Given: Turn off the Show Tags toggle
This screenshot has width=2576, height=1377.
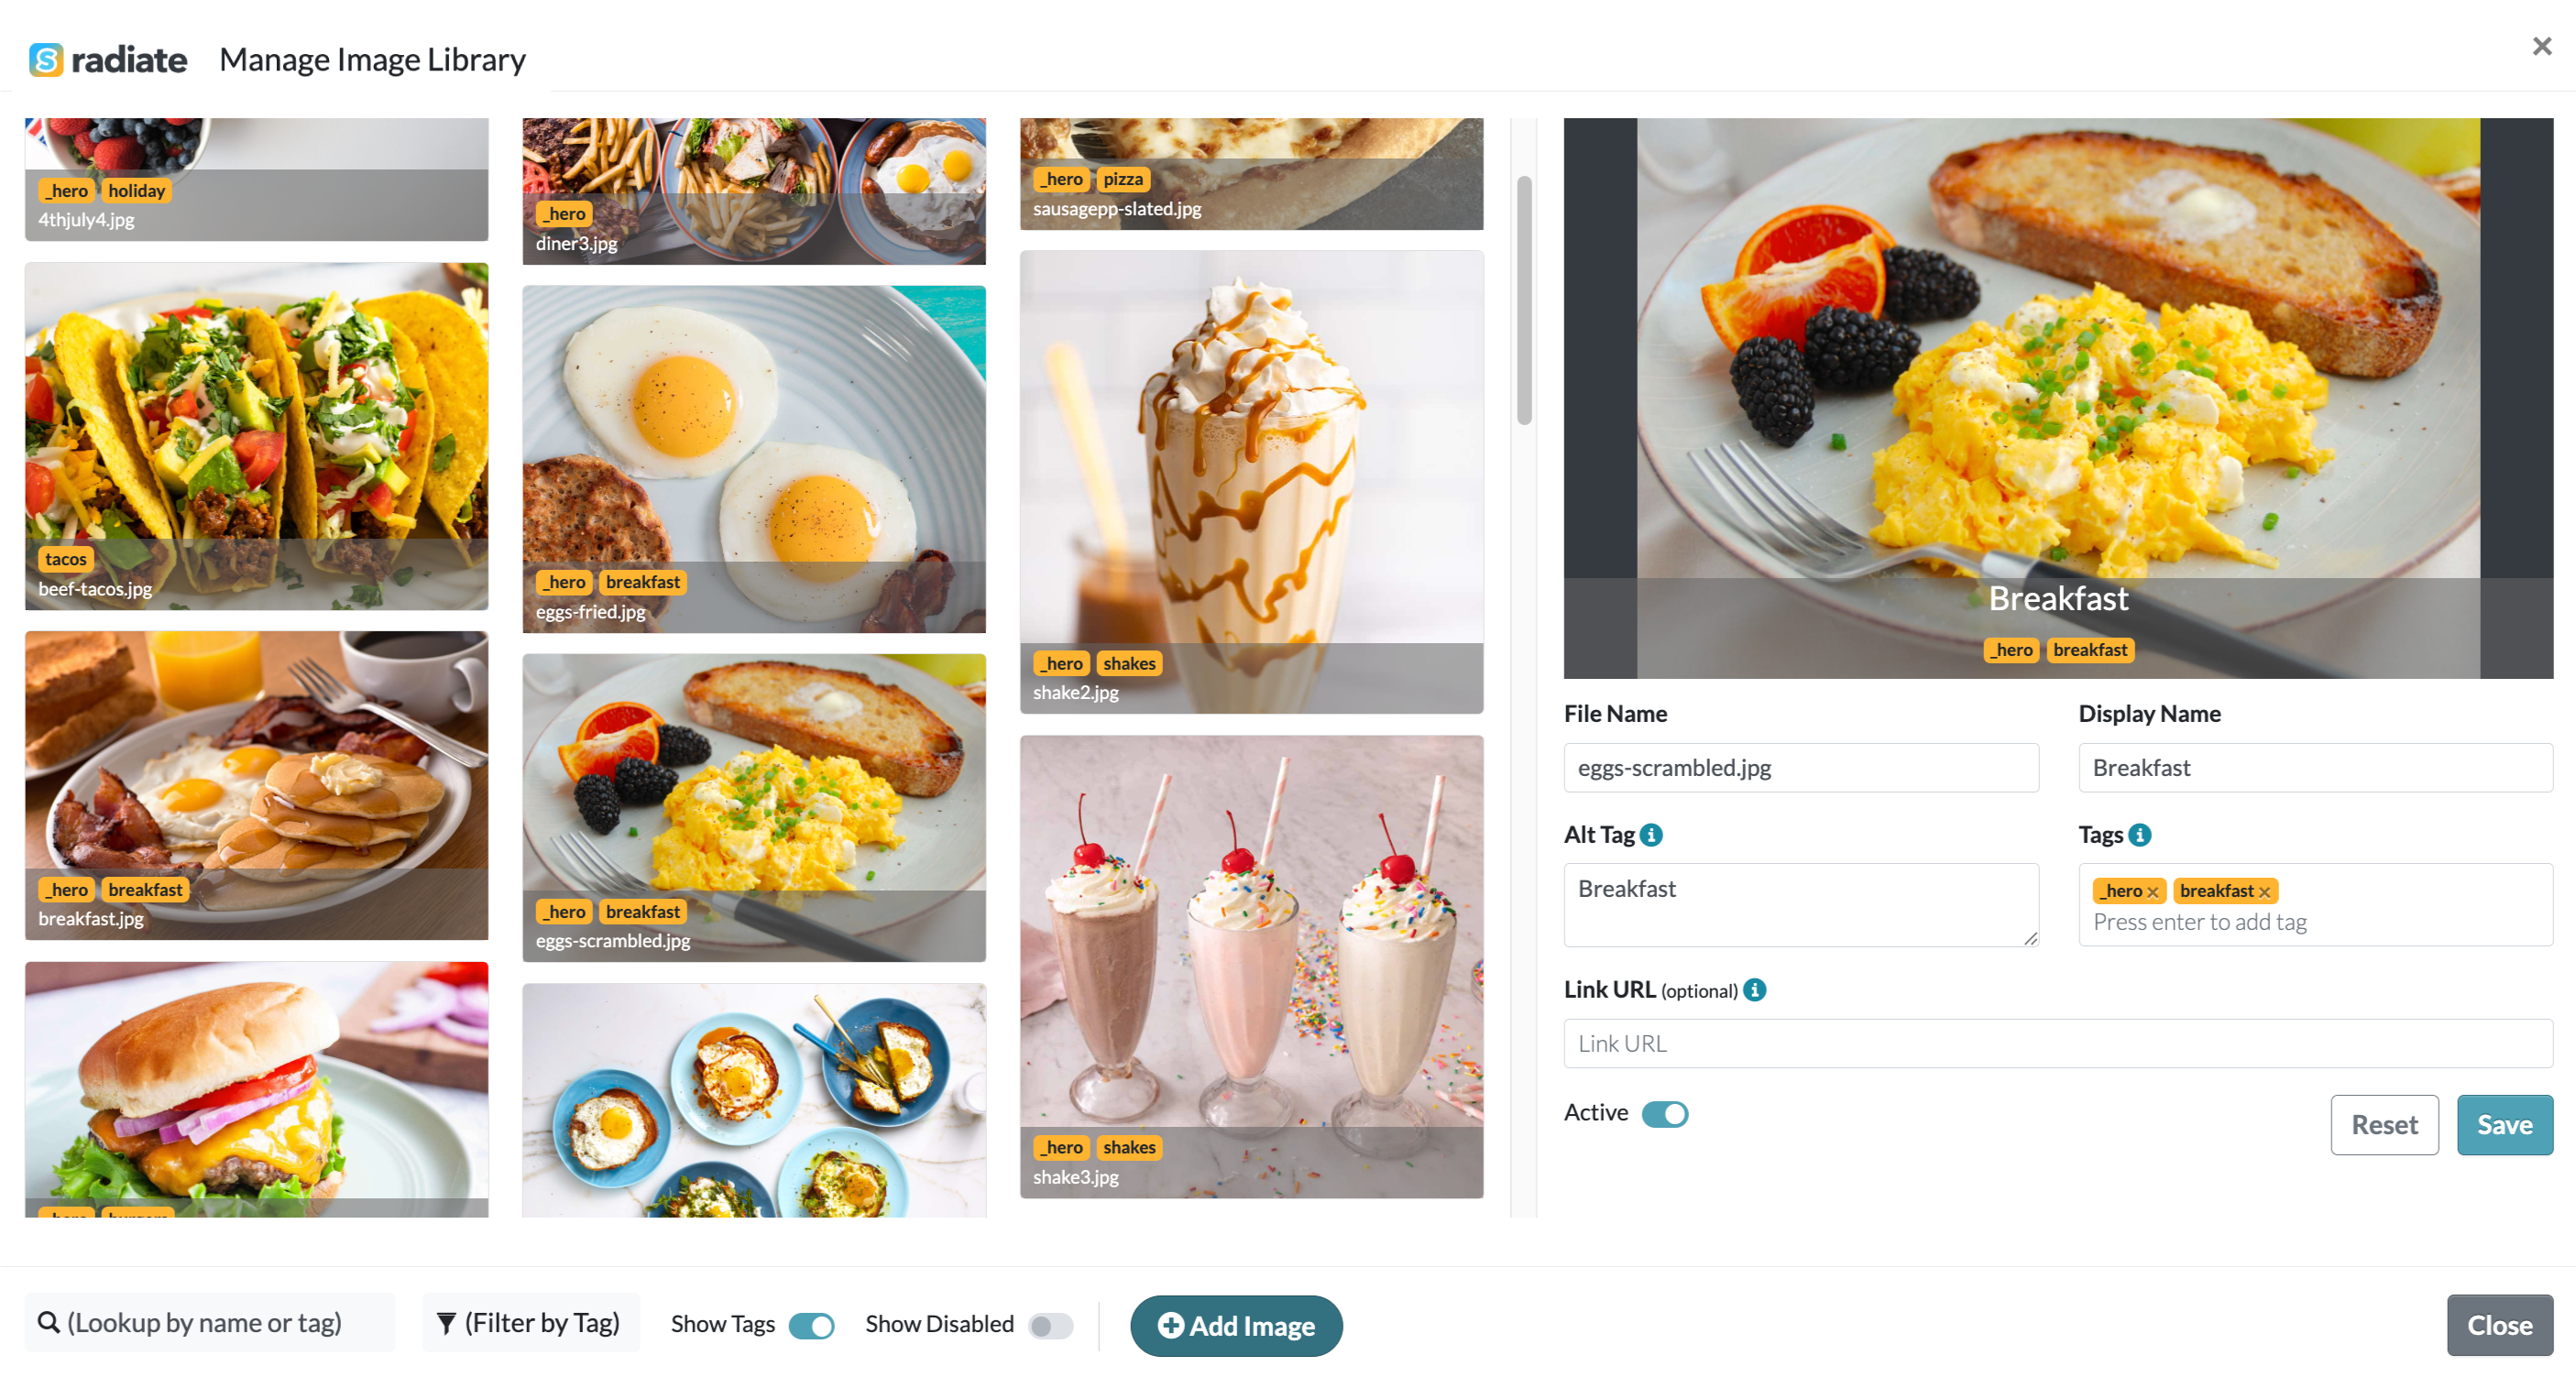Looking at the screenshot, I should [x=811, y=1325].
